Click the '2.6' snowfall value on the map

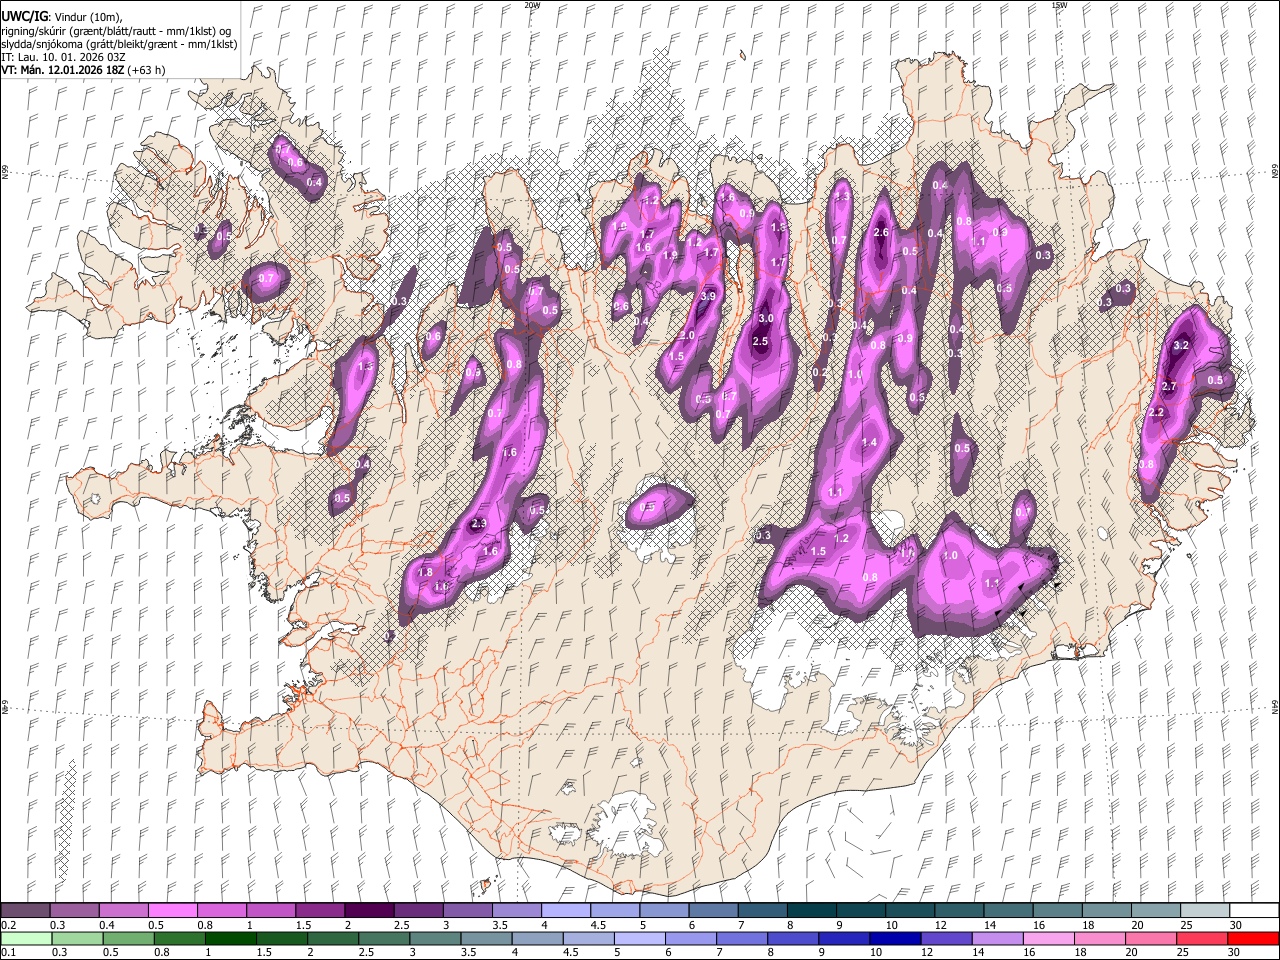click(881, 233)
